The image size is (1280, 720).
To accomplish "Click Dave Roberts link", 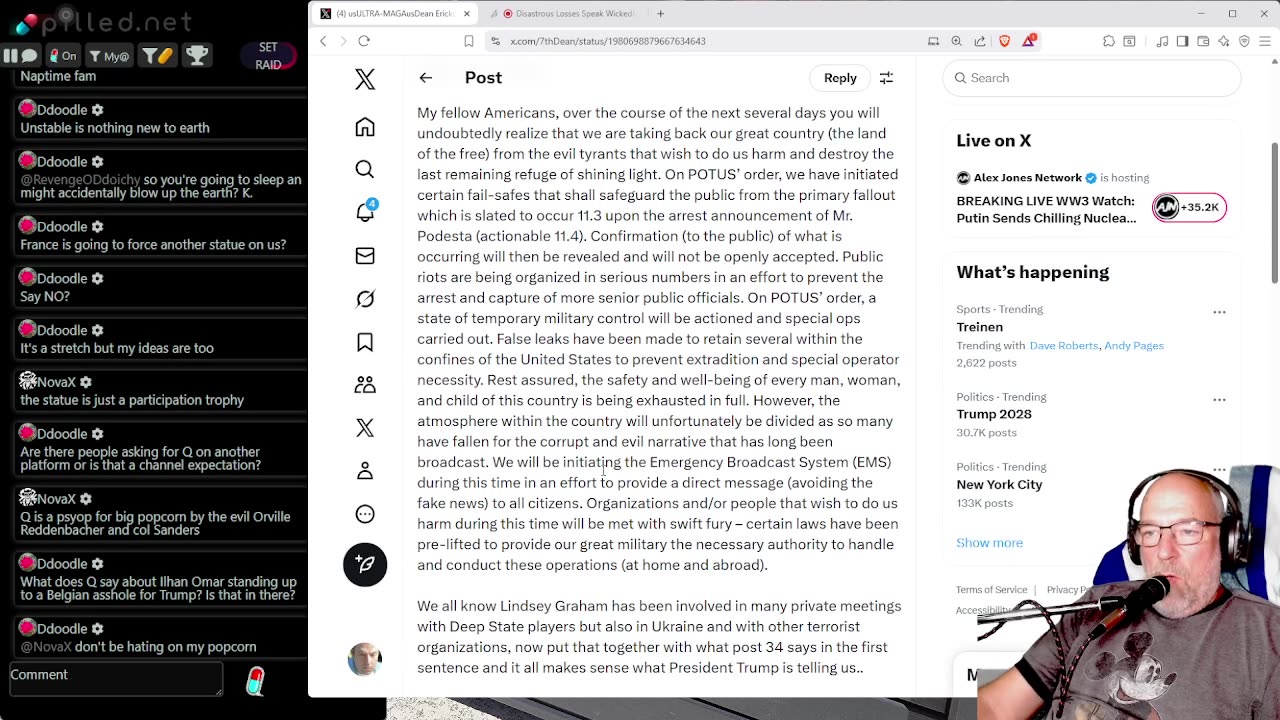I will 1063,345.
